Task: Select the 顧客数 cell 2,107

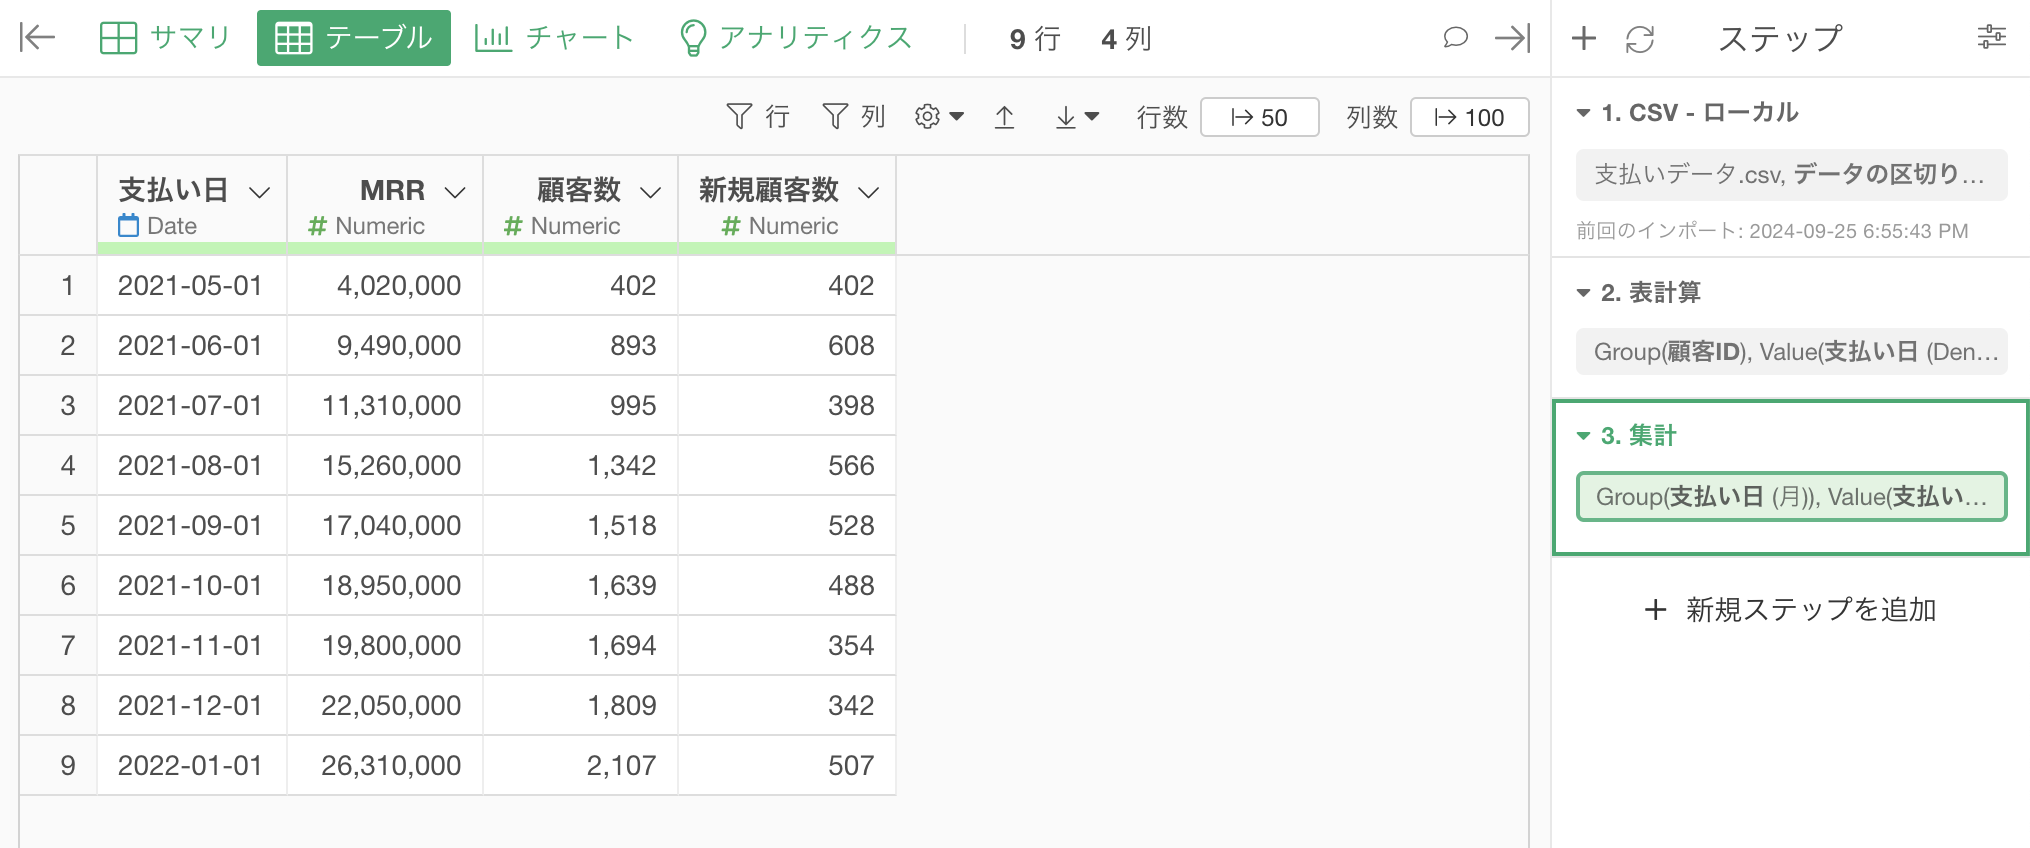Action: (580, 765)
